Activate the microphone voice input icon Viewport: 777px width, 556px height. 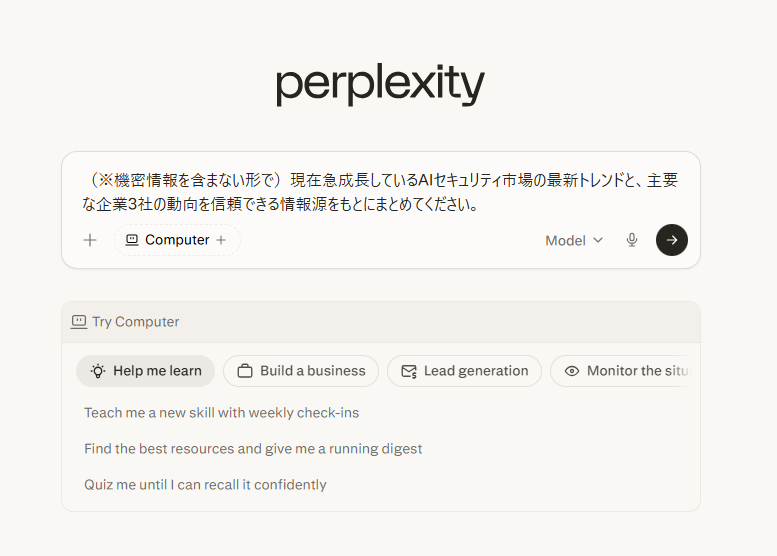(631, 240)
